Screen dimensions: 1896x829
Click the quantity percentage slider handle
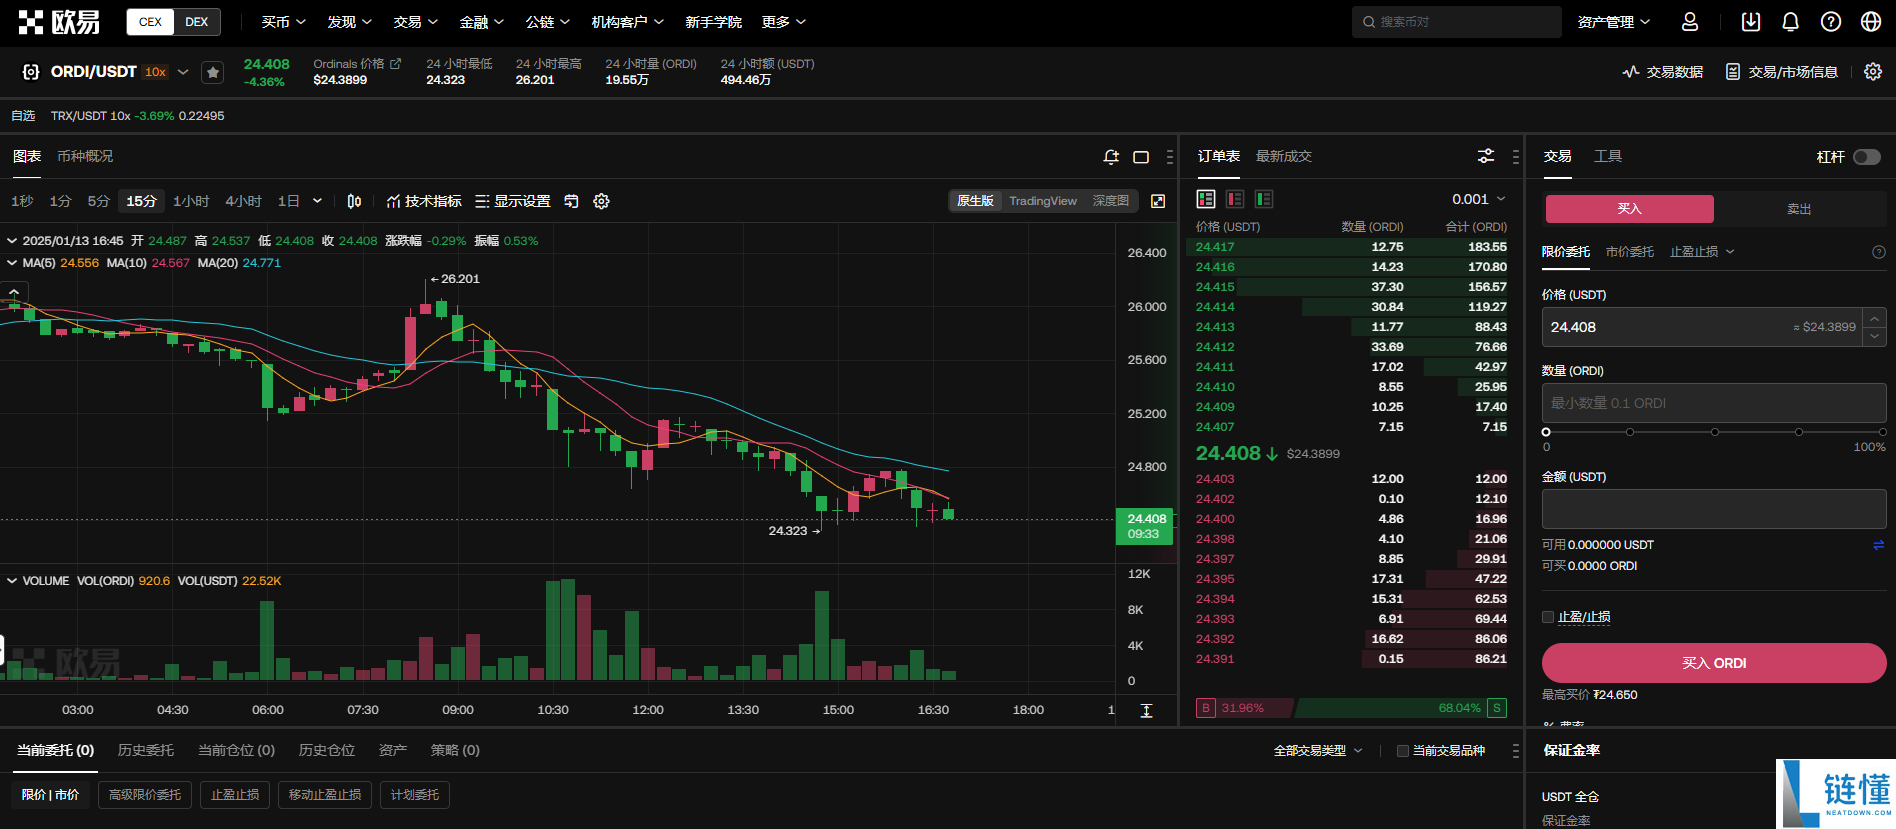point(1546,432)
